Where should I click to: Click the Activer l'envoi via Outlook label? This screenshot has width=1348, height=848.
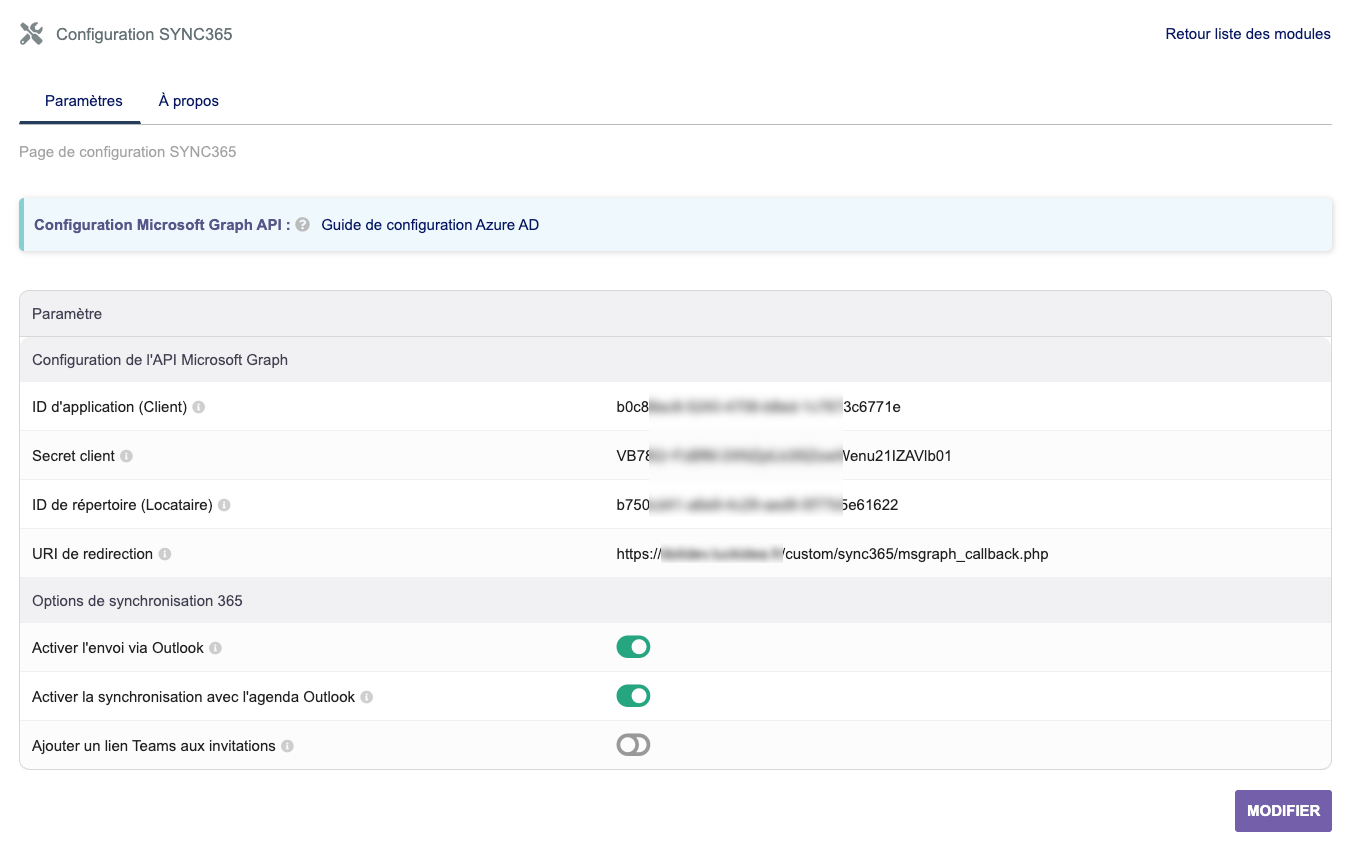point(118,648)
